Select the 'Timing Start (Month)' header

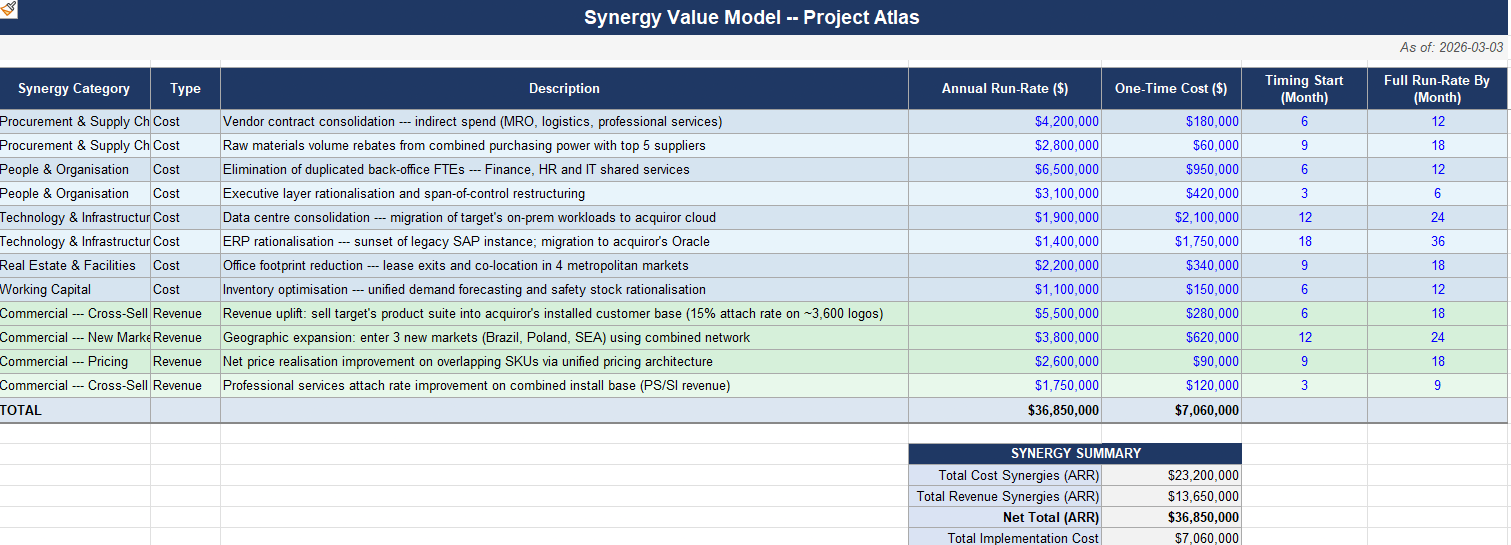(1304, 89)
